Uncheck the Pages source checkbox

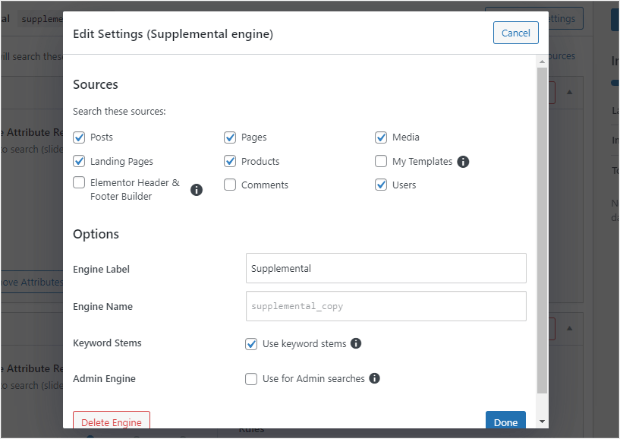[230, 137]
